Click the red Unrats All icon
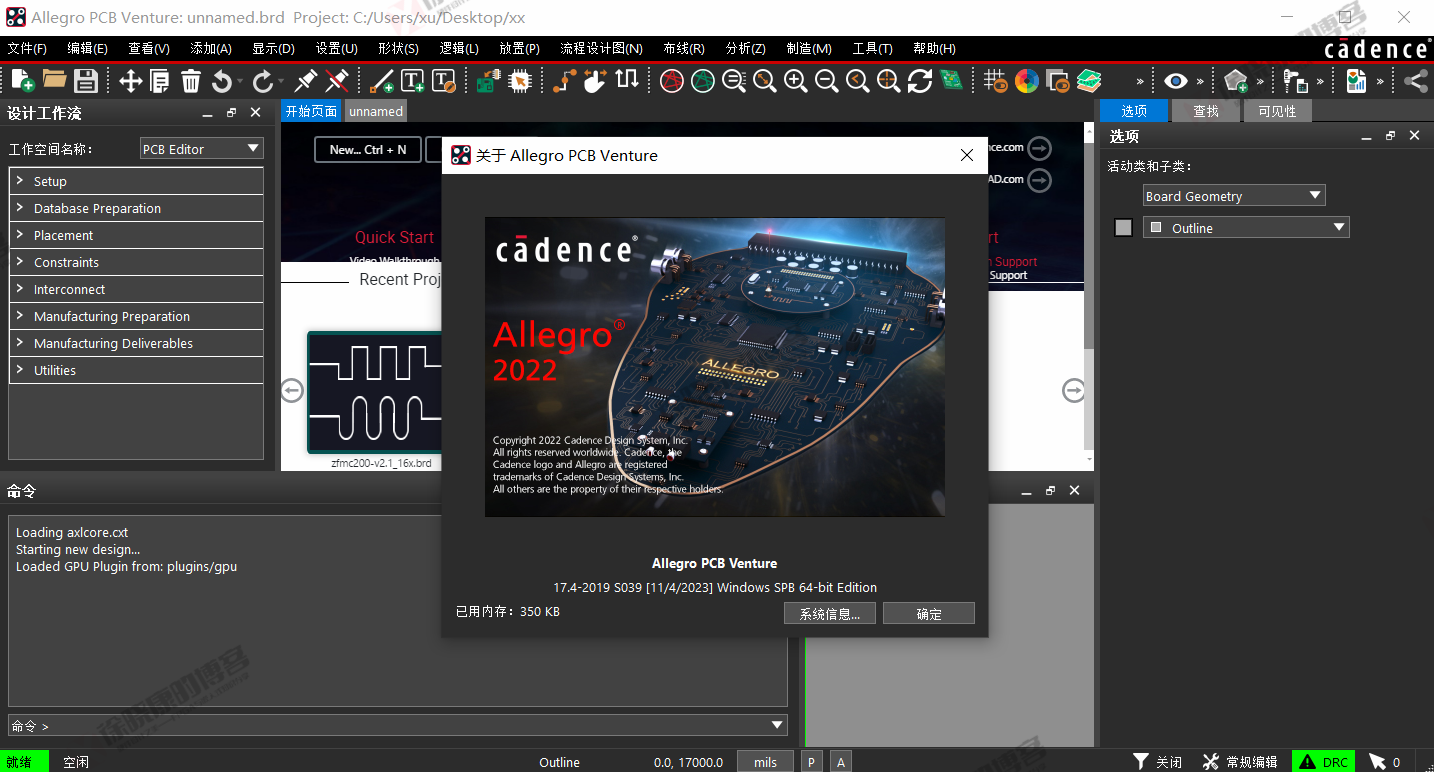 672,81
